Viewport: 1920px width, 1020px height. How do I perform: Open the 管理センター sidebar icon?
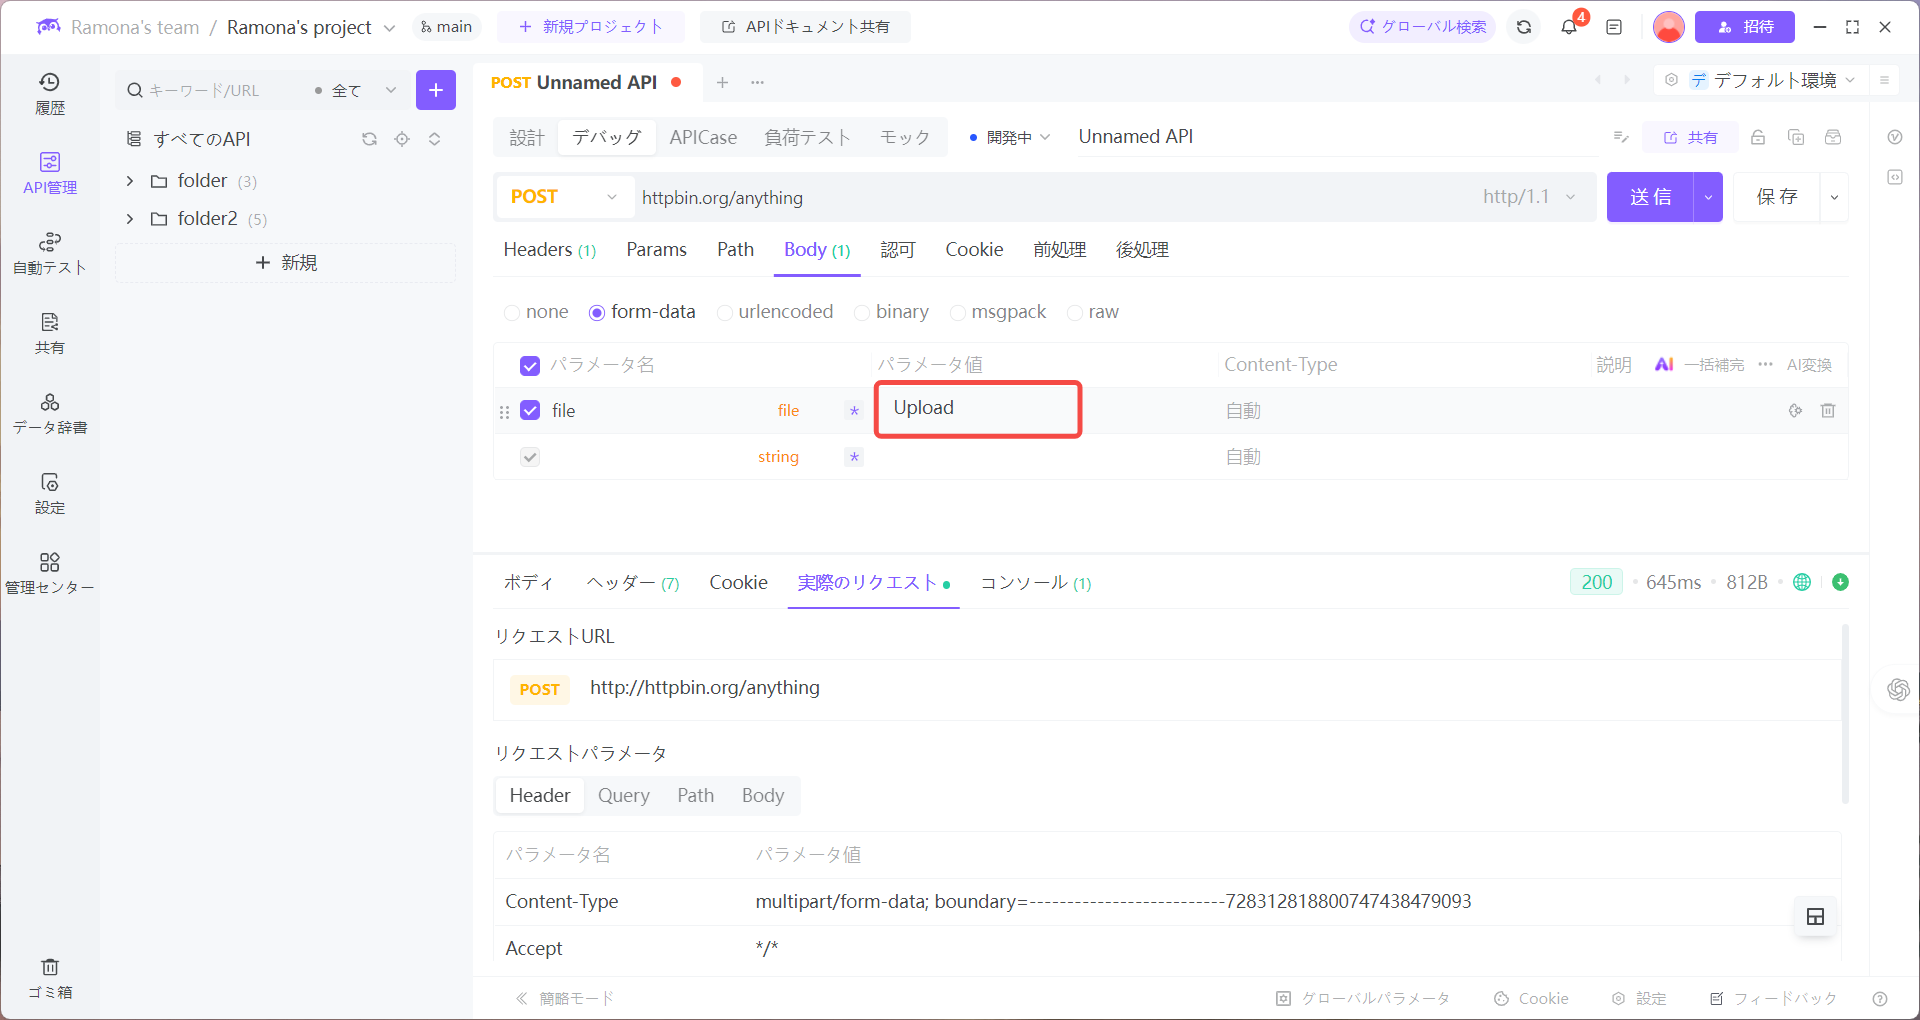(49, 574)
